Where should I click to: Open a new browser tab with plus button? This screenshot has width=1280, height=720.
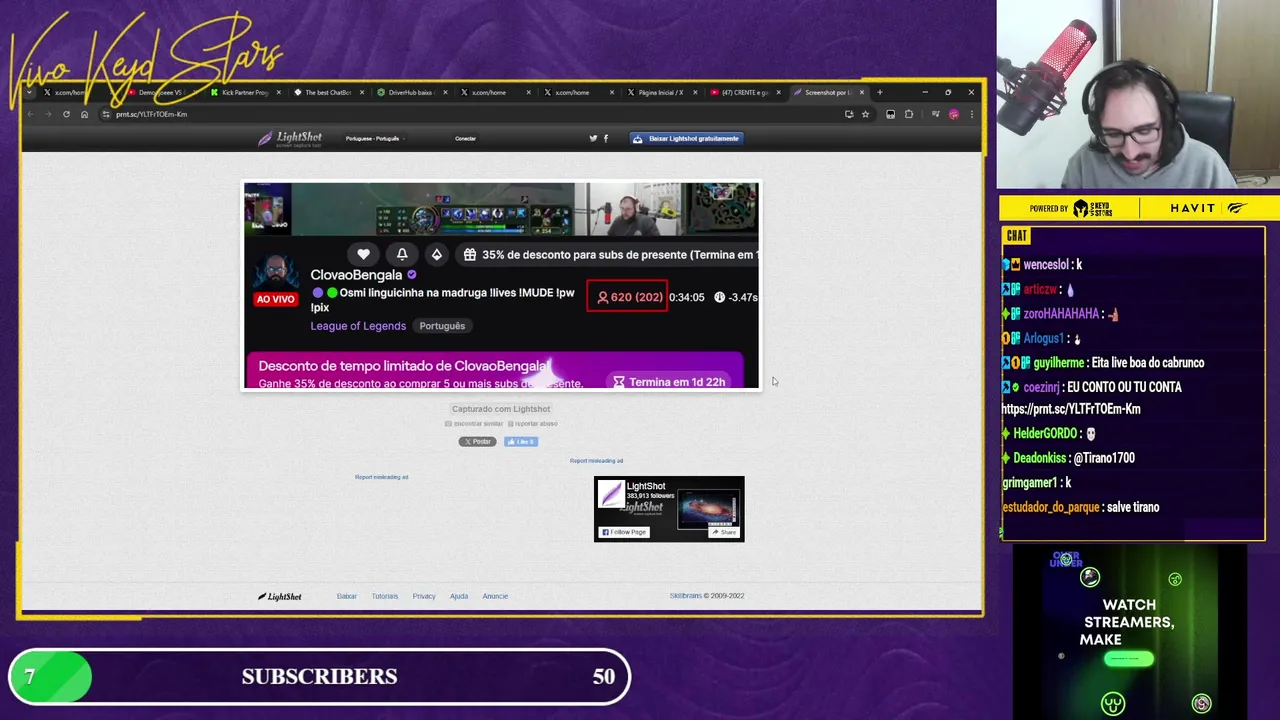point(880,92)
